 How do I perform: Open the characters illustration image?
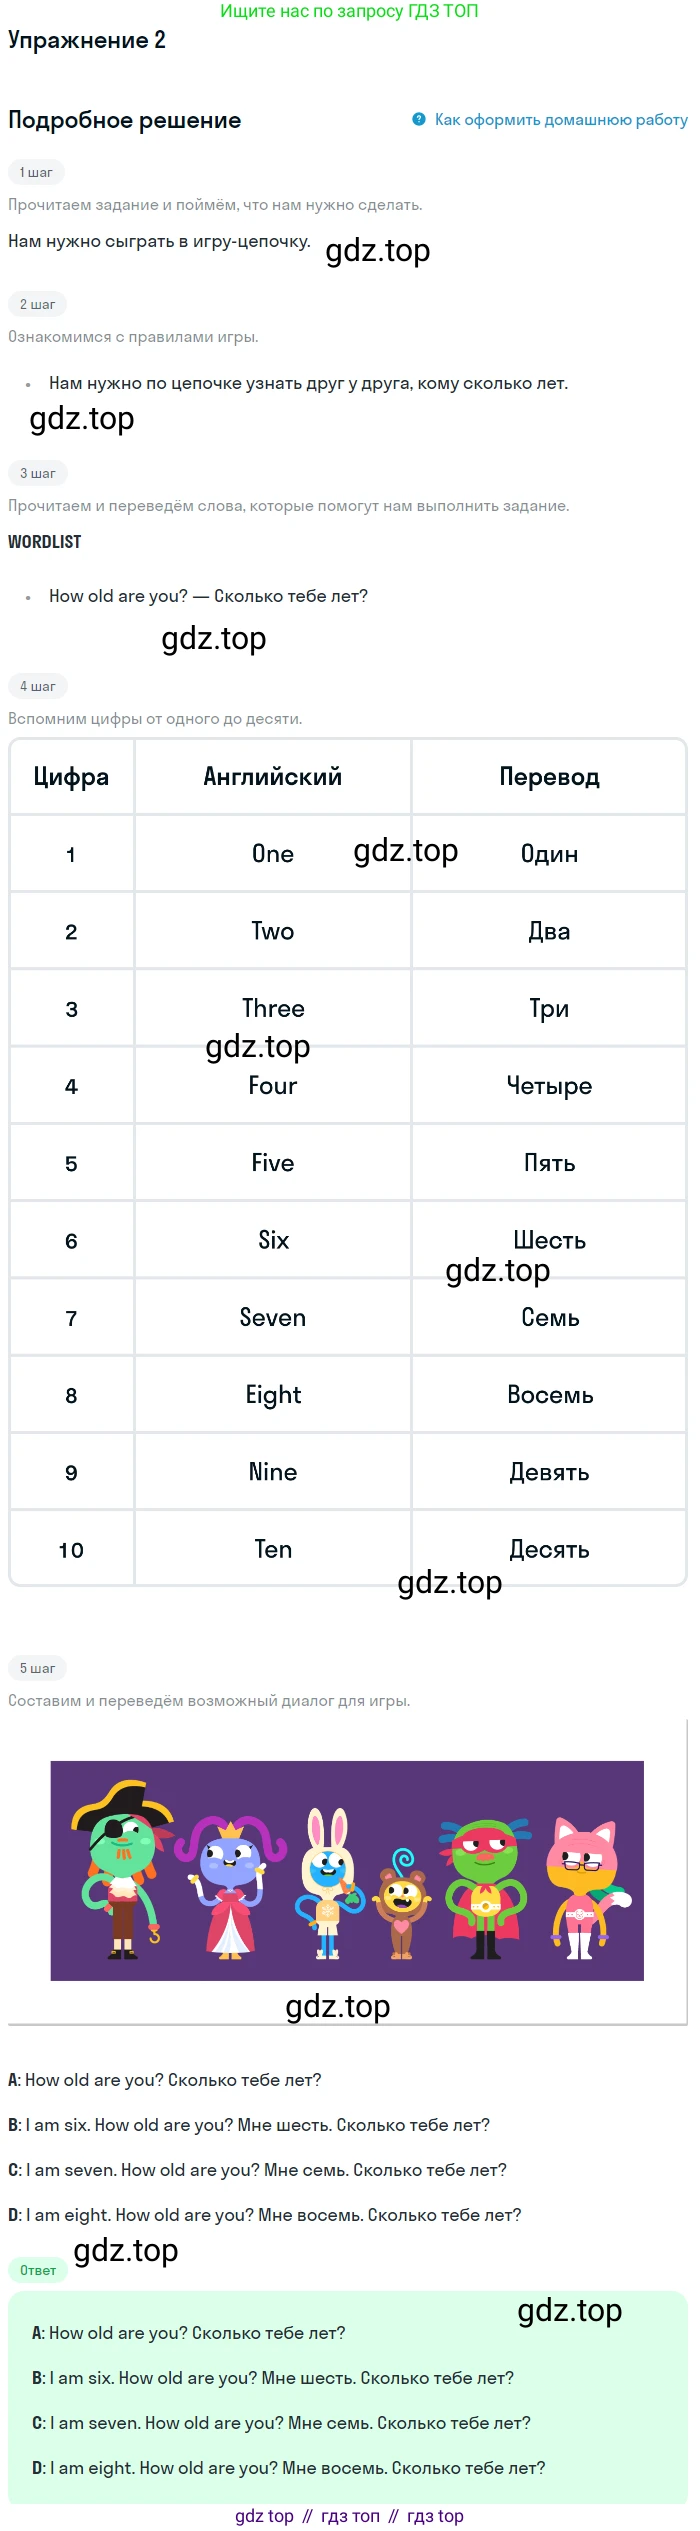(347, 1870)
